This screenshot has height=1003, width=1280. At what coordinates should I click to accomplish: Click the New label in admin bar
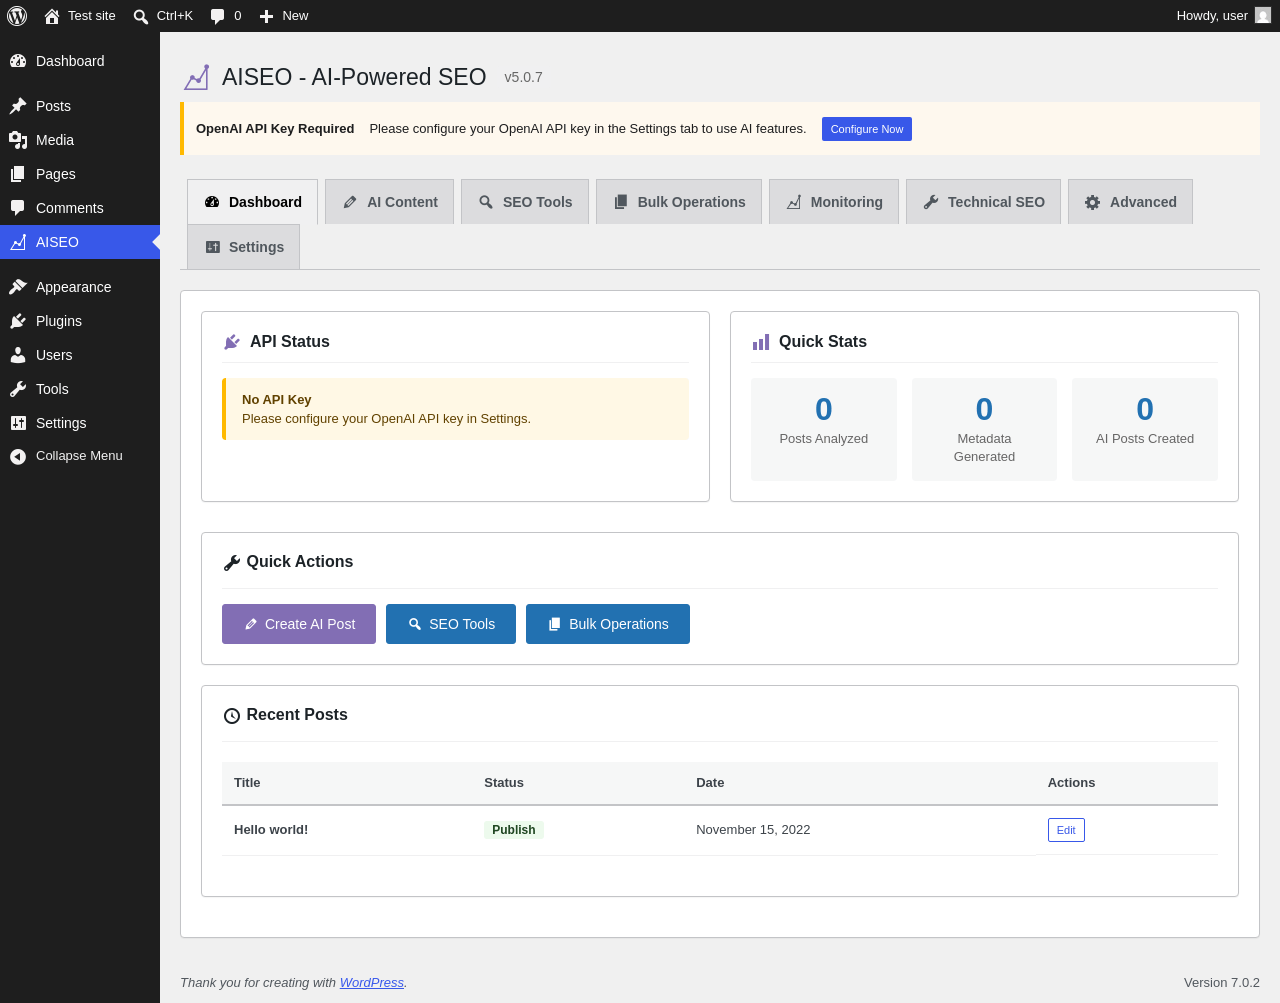[x=295, y=16]
